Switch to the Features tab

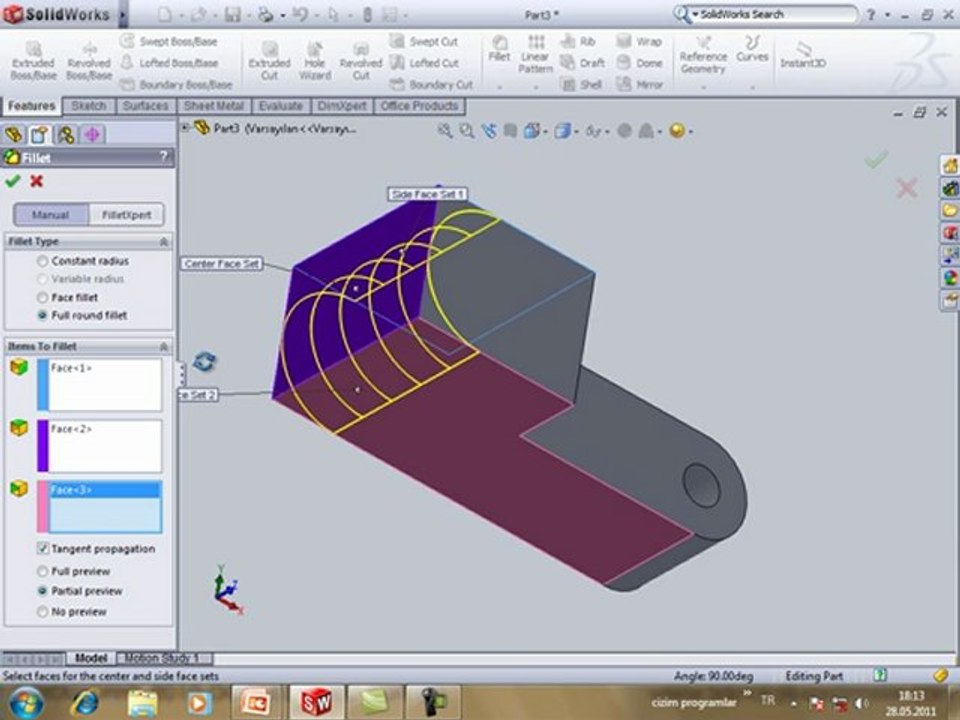[x=31, y=106]
